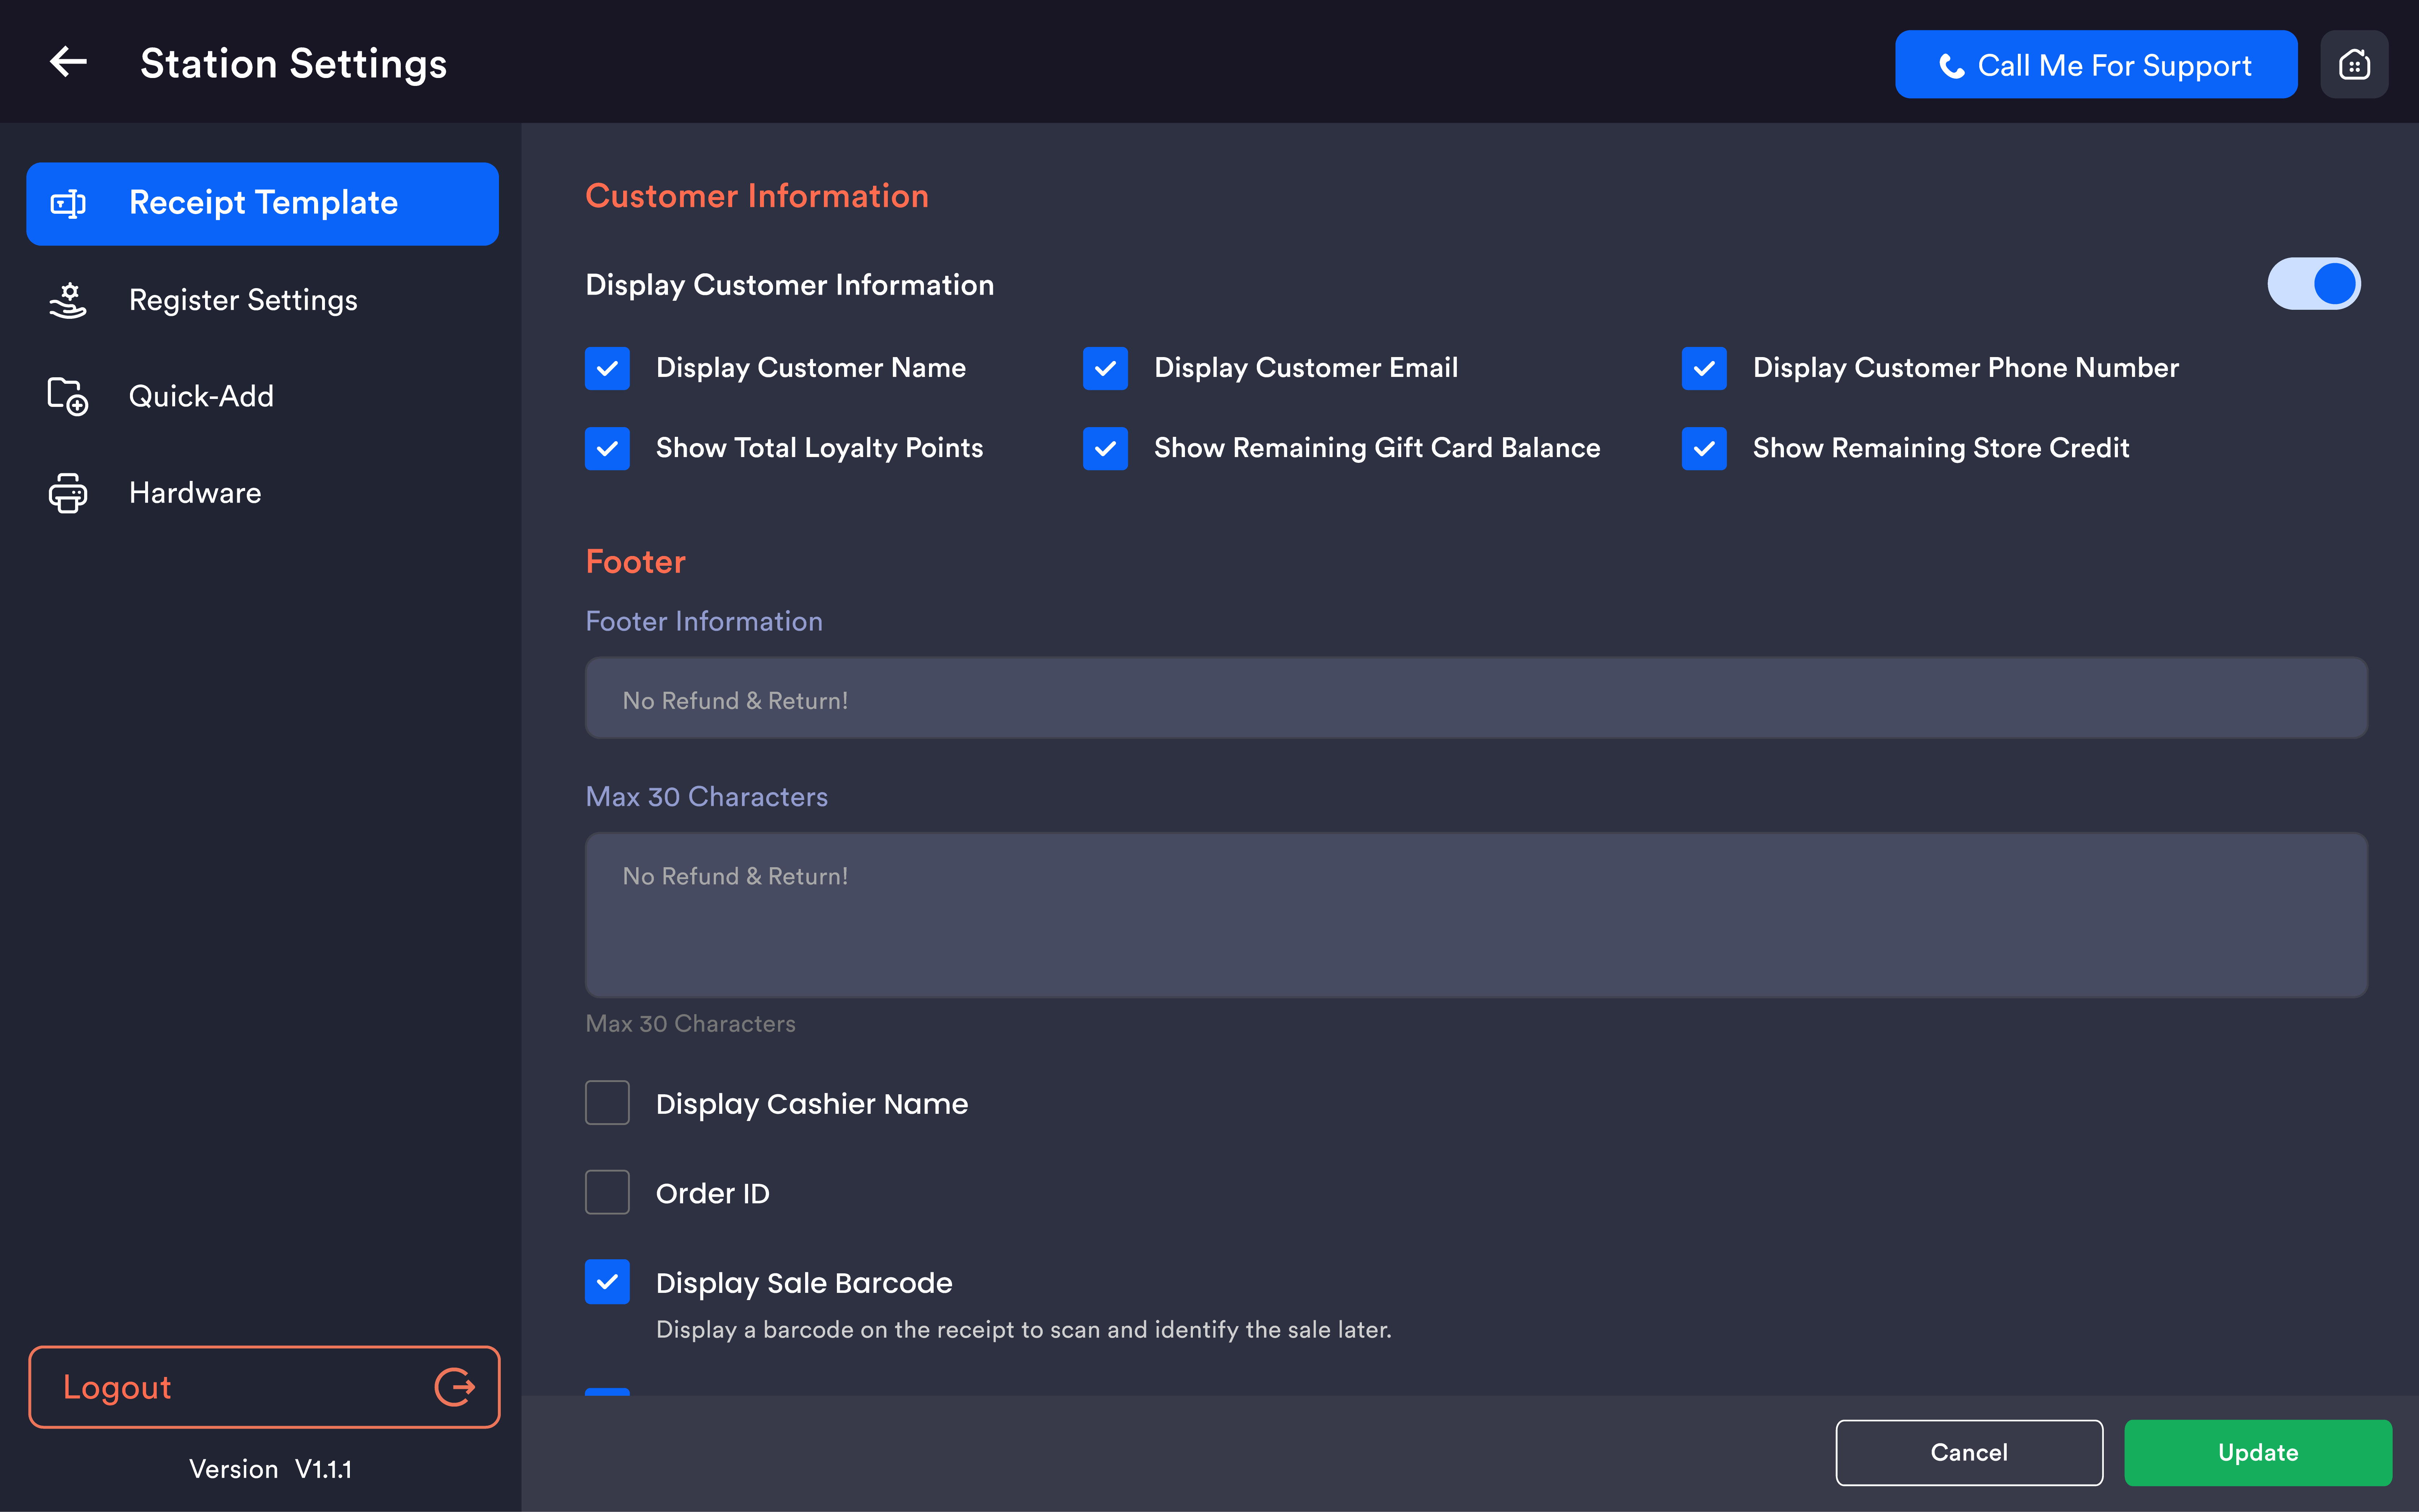This screenshot has height=1512, width=2419.
Task: Turn off Display Customer Information toggle
Action: tap(2313, 284)
